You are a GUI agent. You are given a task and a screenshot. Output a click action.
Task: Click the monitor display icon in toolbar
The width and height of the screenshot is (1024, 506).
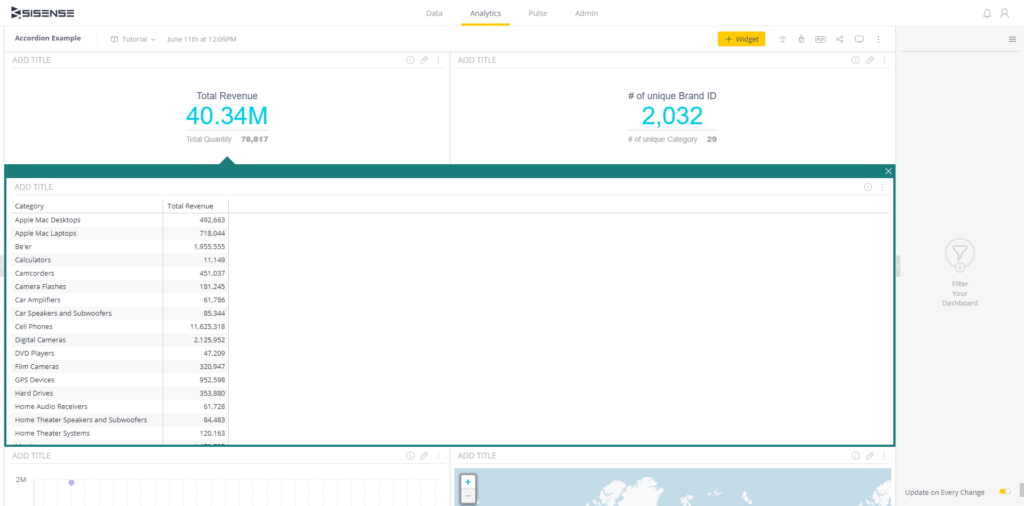(x=859, y=39)
